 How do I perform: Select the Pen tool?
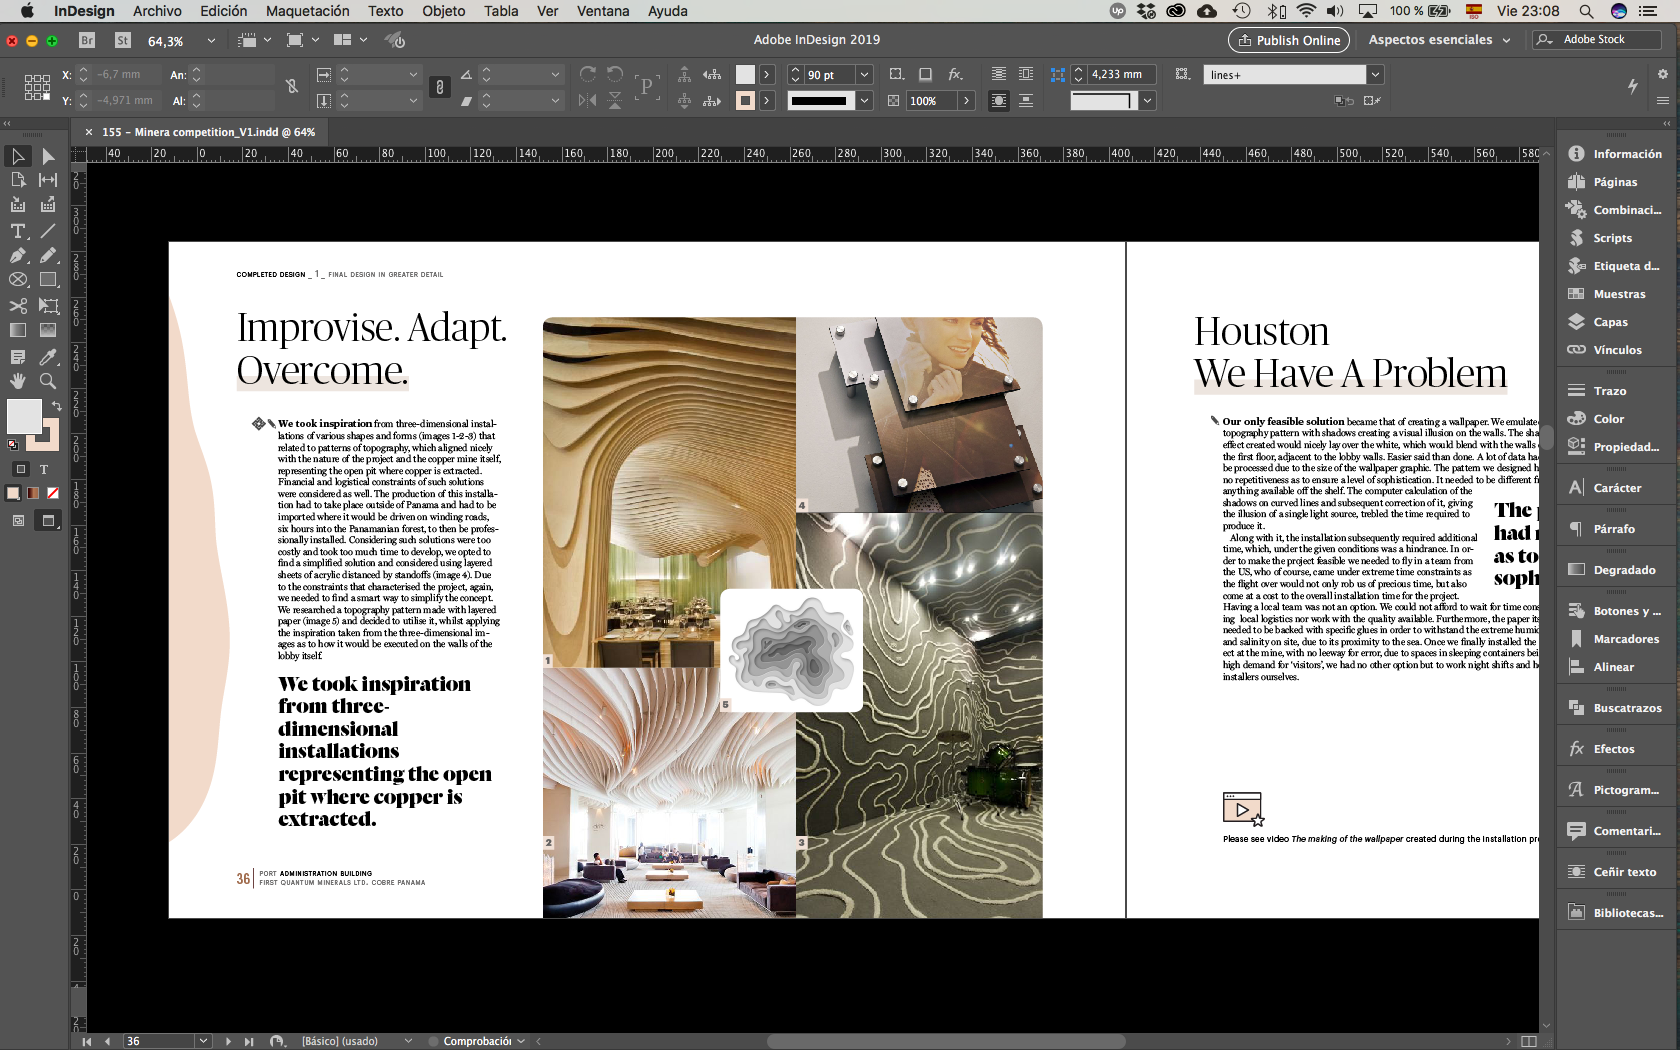tap(18, 256)
